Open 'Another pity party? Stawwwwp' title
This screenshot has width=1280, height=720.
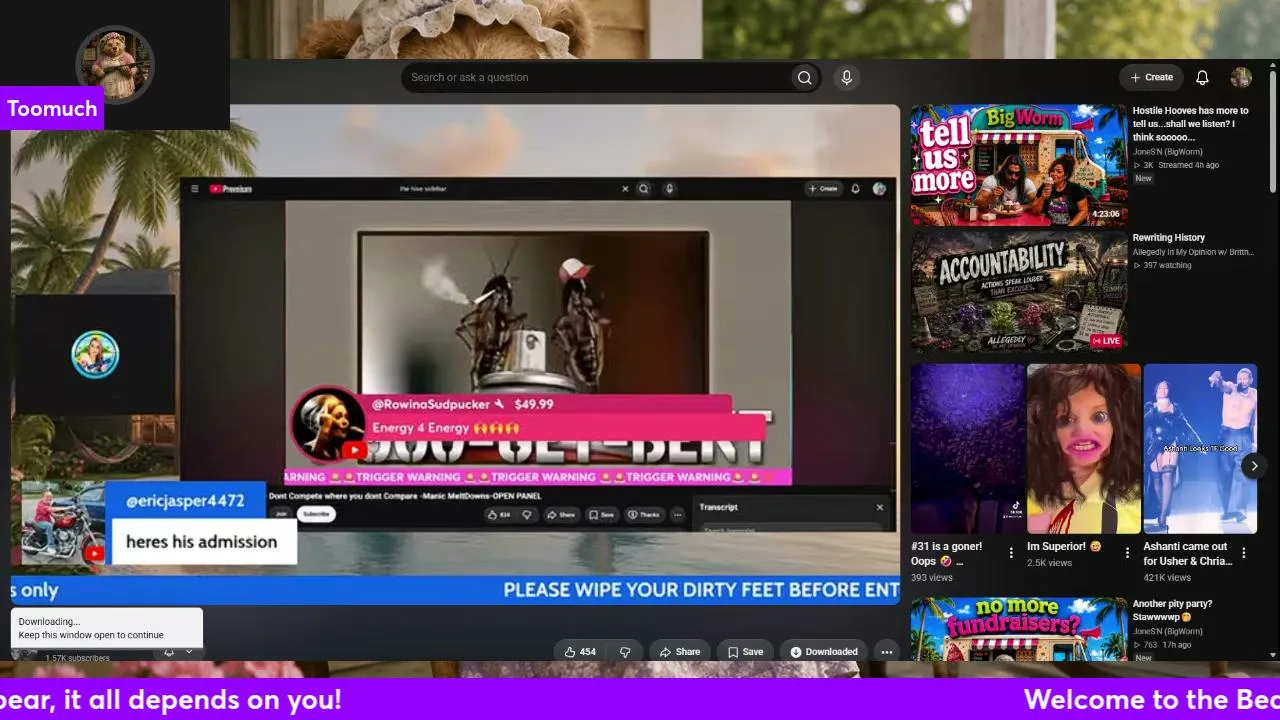point(1172,610)
